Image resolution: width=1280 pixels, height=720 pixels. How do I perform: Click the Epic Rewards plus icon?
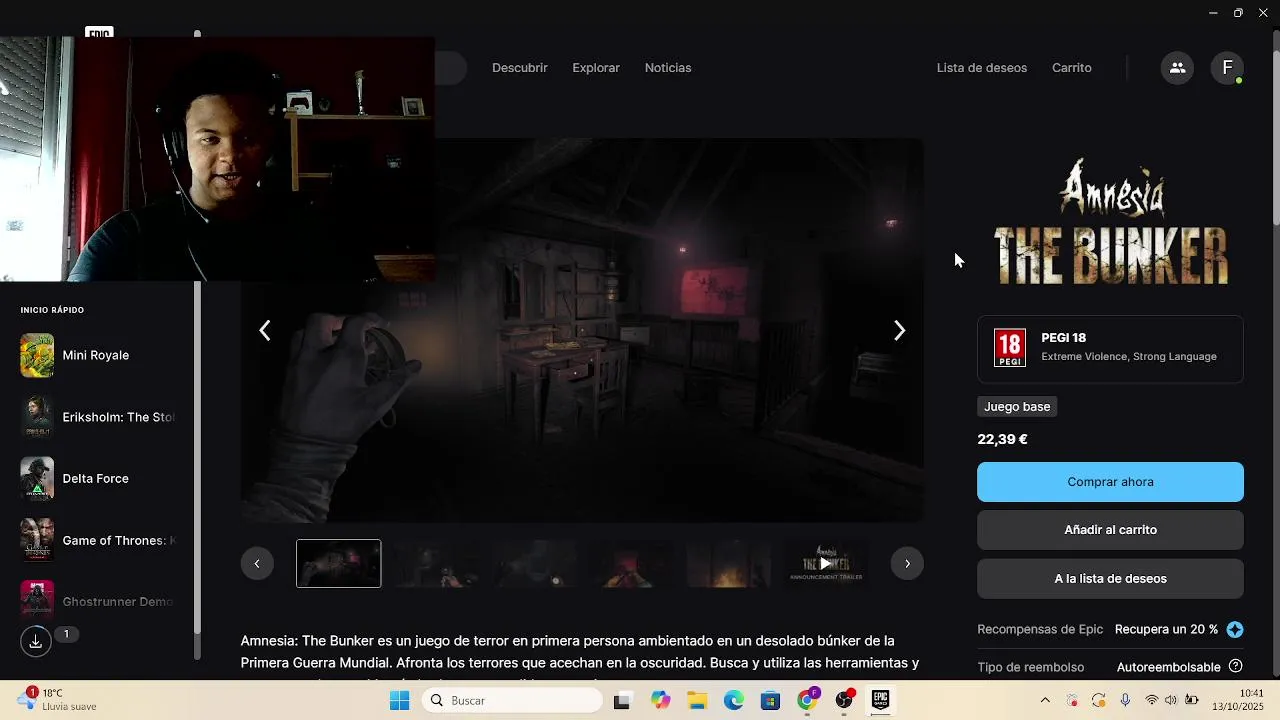[x=1235, y=629]
